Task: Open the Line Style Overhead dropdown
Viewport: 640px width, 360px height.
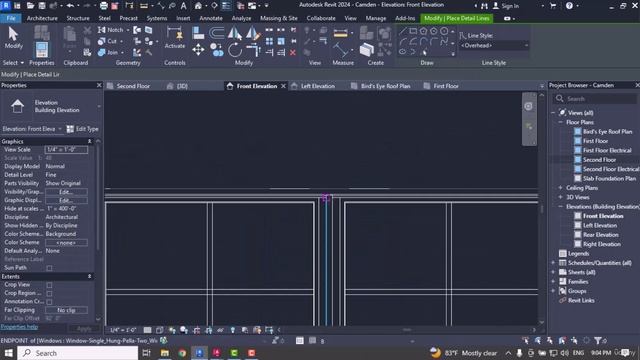Action: (494, 46)
